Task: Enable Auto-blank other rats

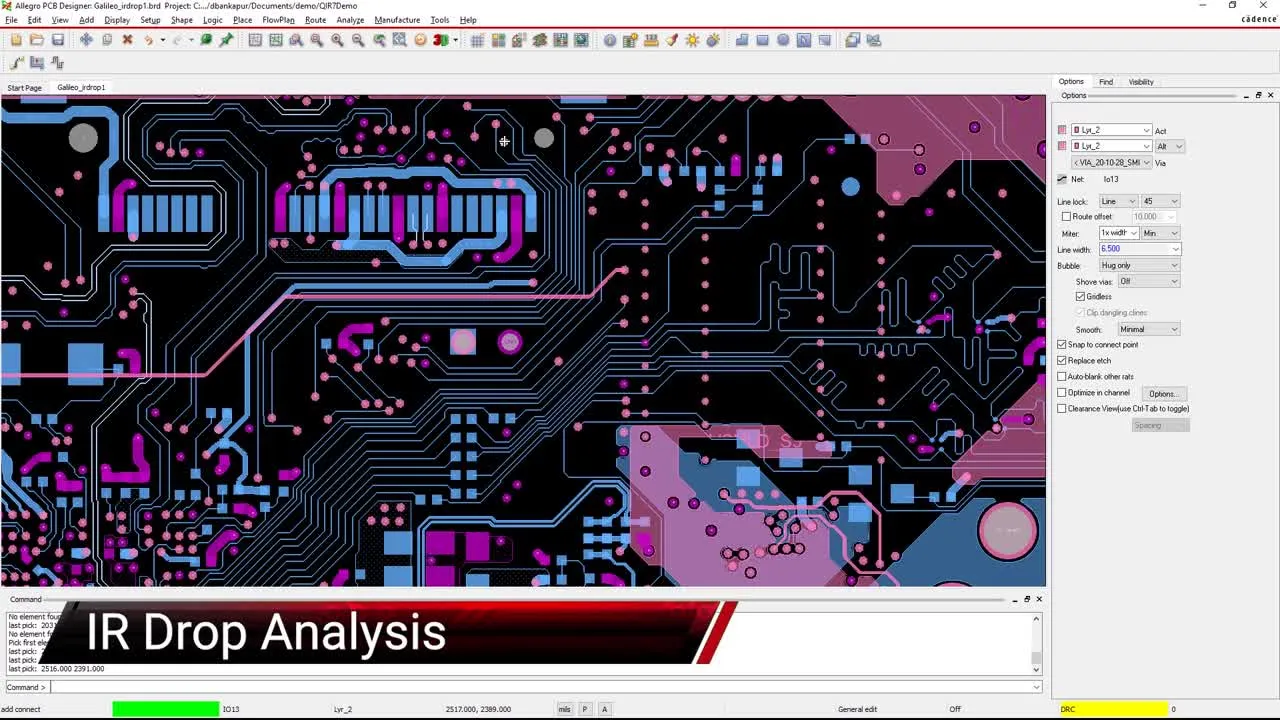Action: (x=1062, y=377)
